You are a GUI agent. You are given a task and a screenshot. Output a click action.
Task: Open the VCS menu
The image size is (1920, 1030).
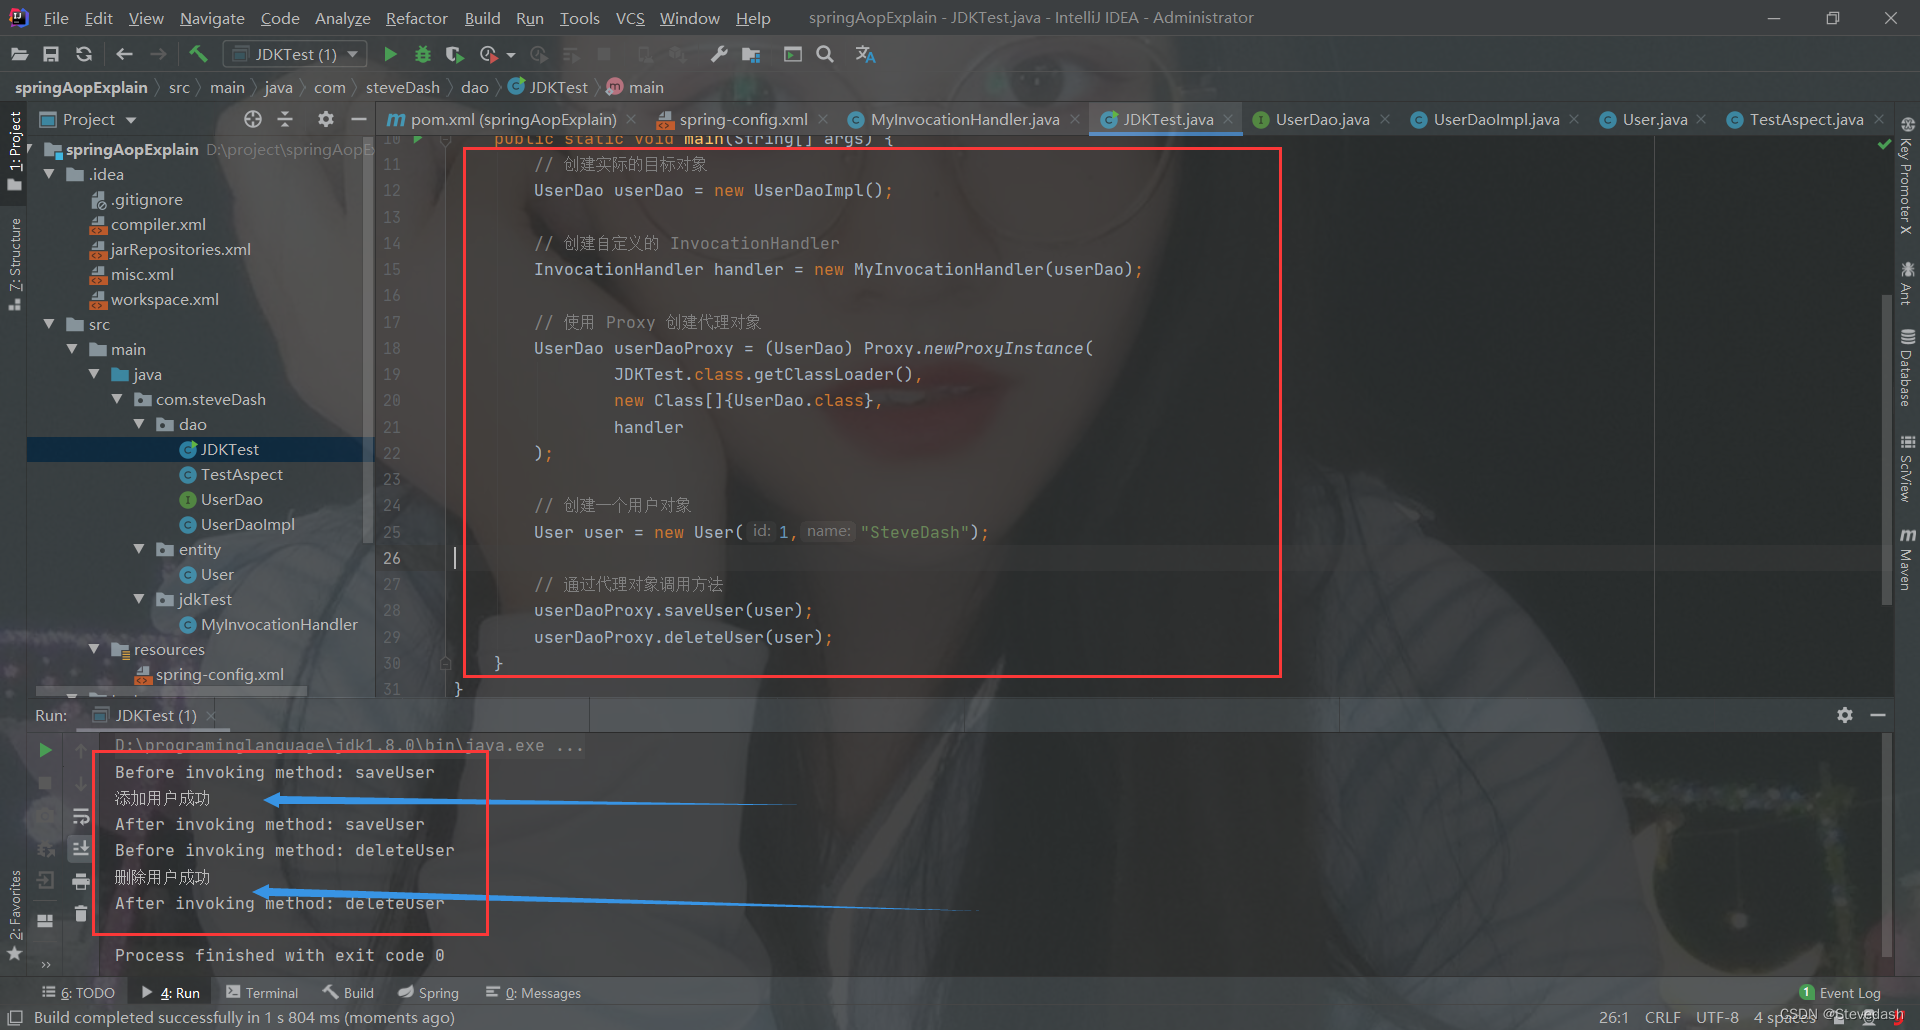(x=630, y=18)
